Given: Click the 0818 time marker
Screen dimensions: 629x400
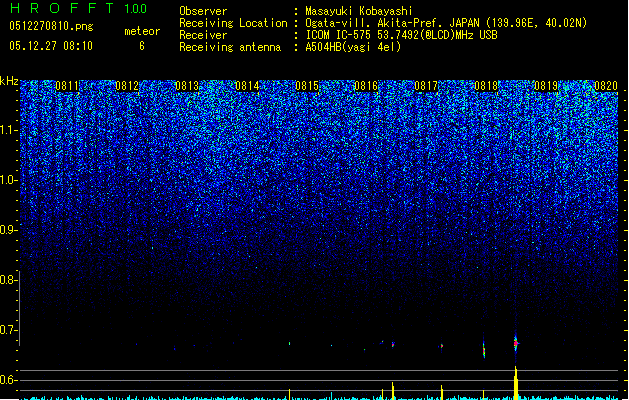Looking at the screenshot, I should coord(486,86).
